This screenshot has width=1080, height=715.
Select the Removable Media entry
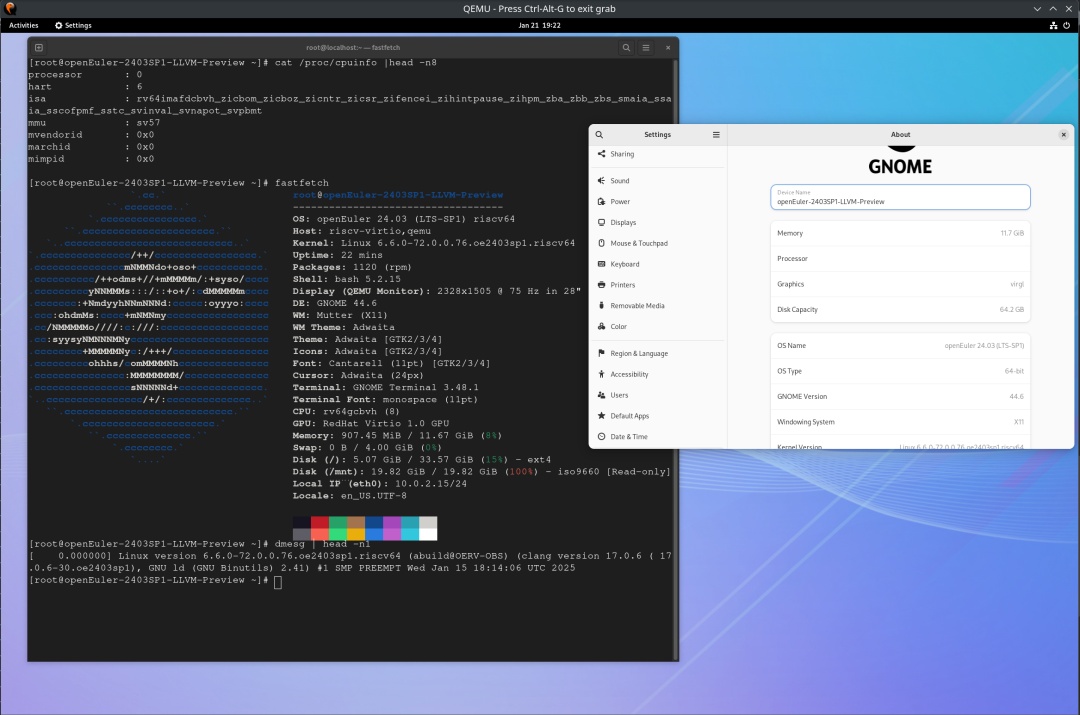tap(637, 306)
